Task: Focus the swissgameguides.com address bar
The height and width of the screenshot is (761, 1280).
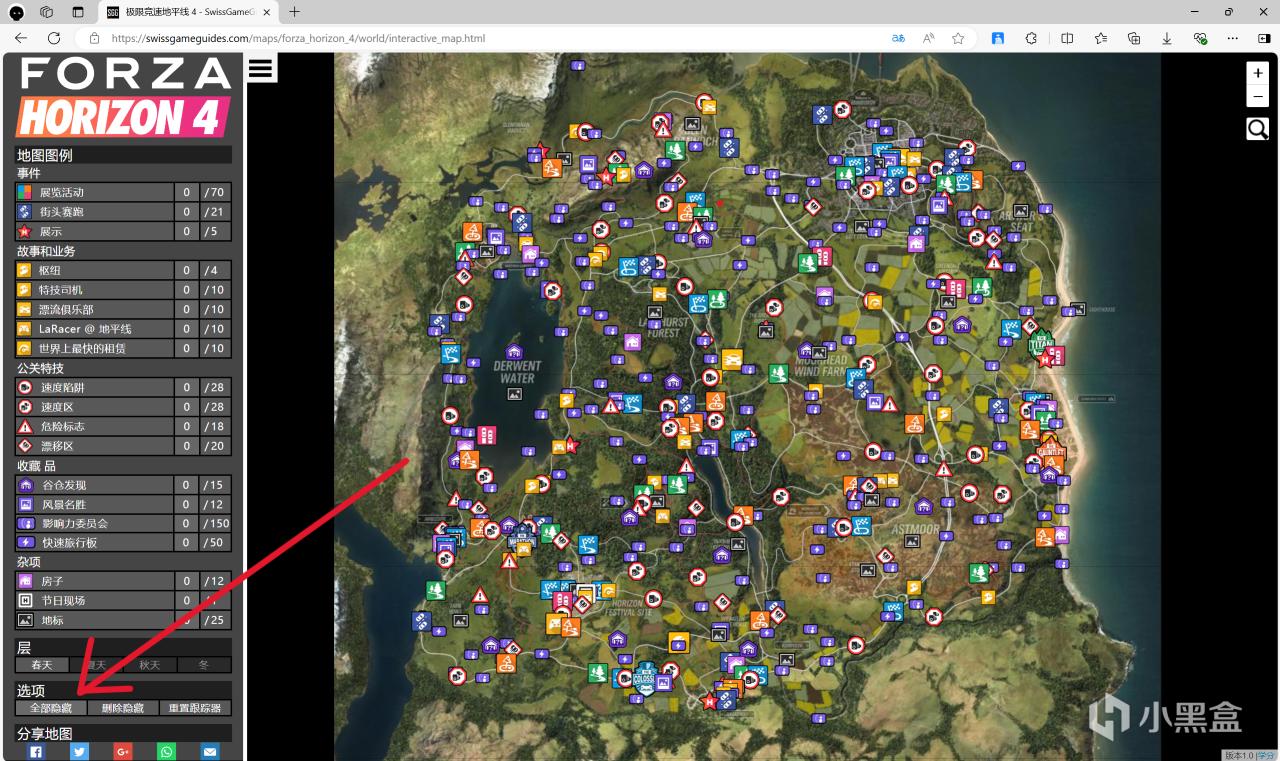Action: (490, 38)
